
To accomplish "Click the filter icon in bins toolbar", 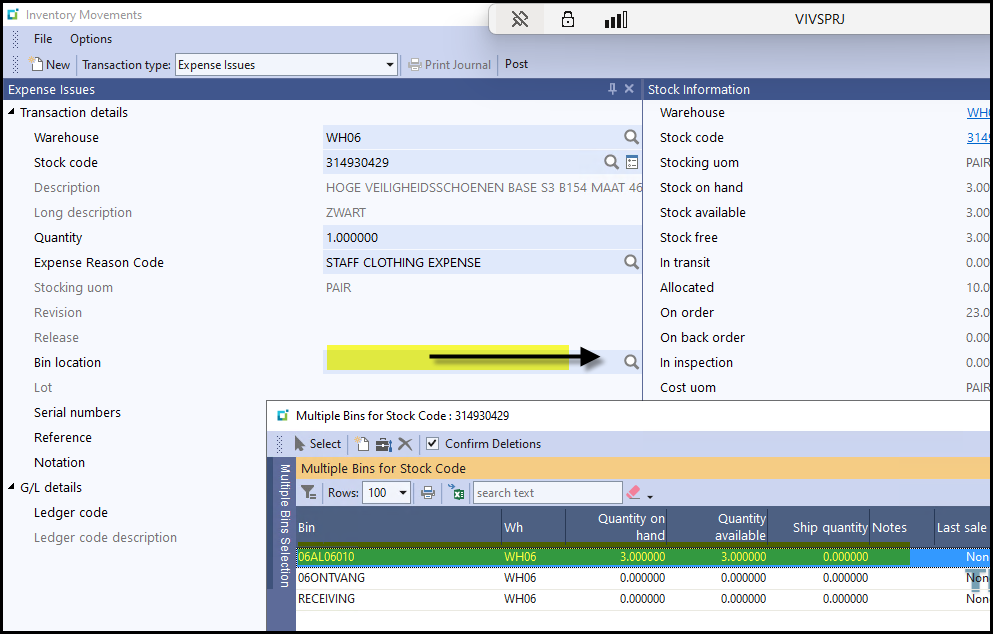I will tap(309, 492).
